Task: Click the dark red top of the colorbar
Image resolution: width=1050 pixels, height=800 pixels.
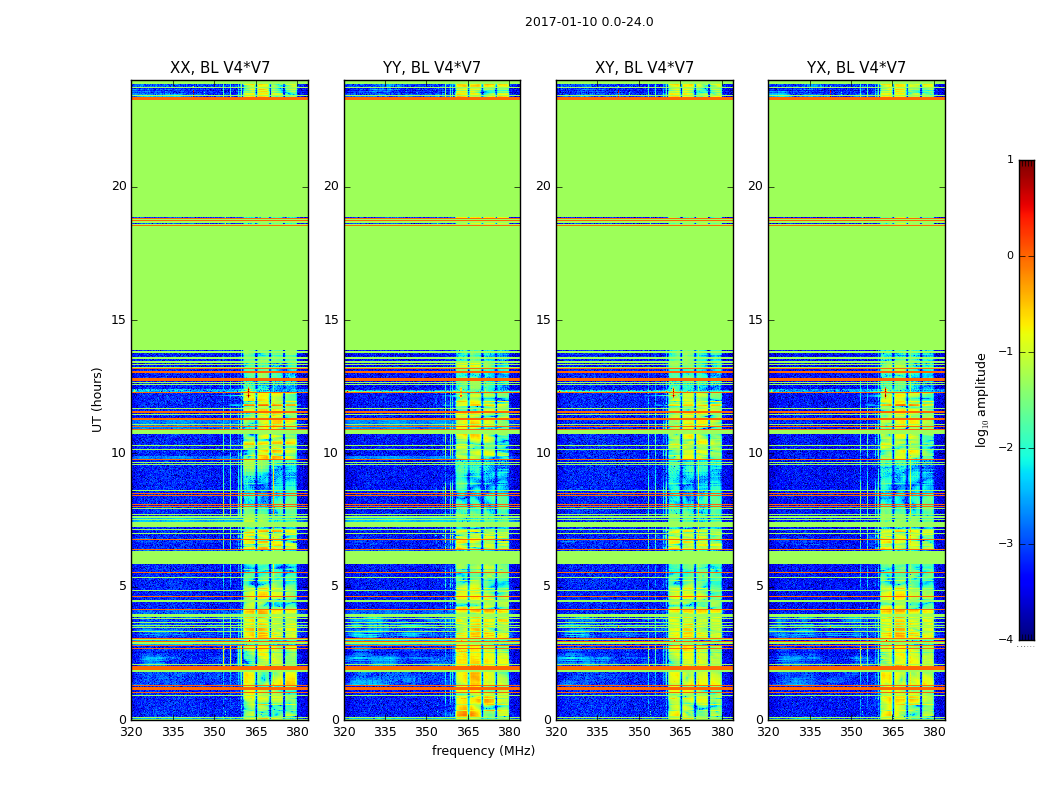Action: tap(1026, 165)
